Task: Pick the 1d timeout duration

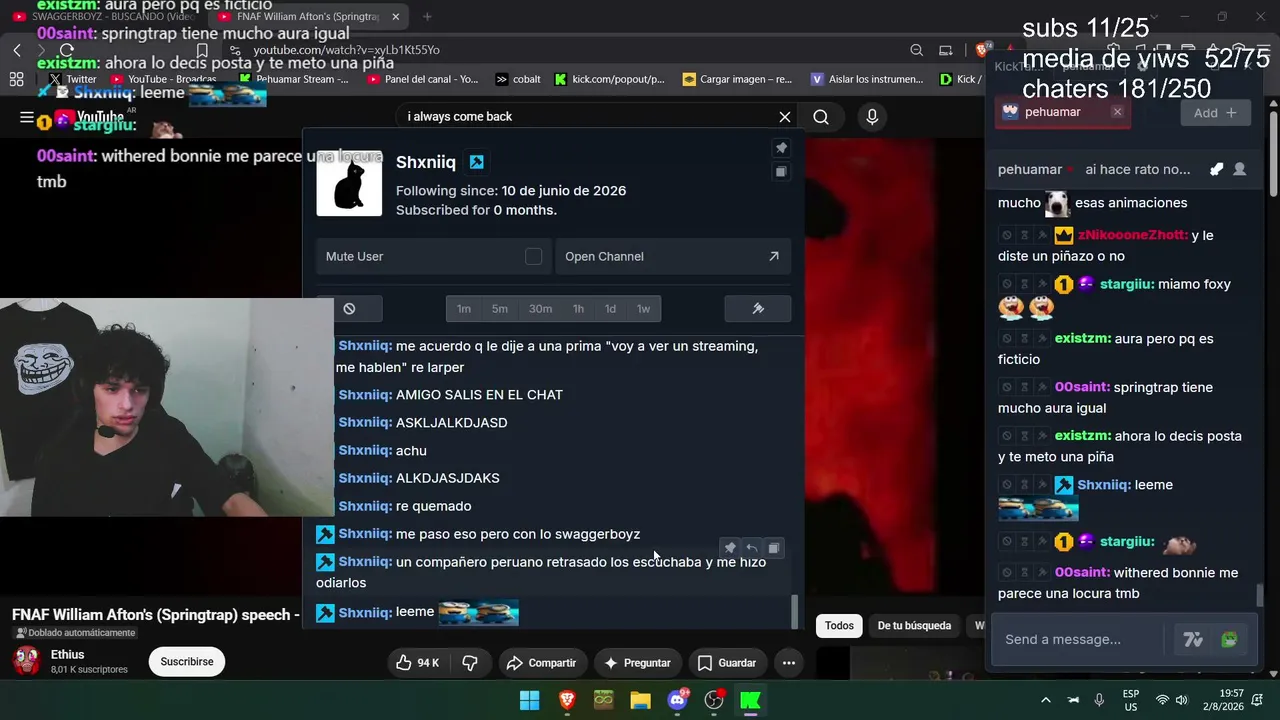Action: 610,308
